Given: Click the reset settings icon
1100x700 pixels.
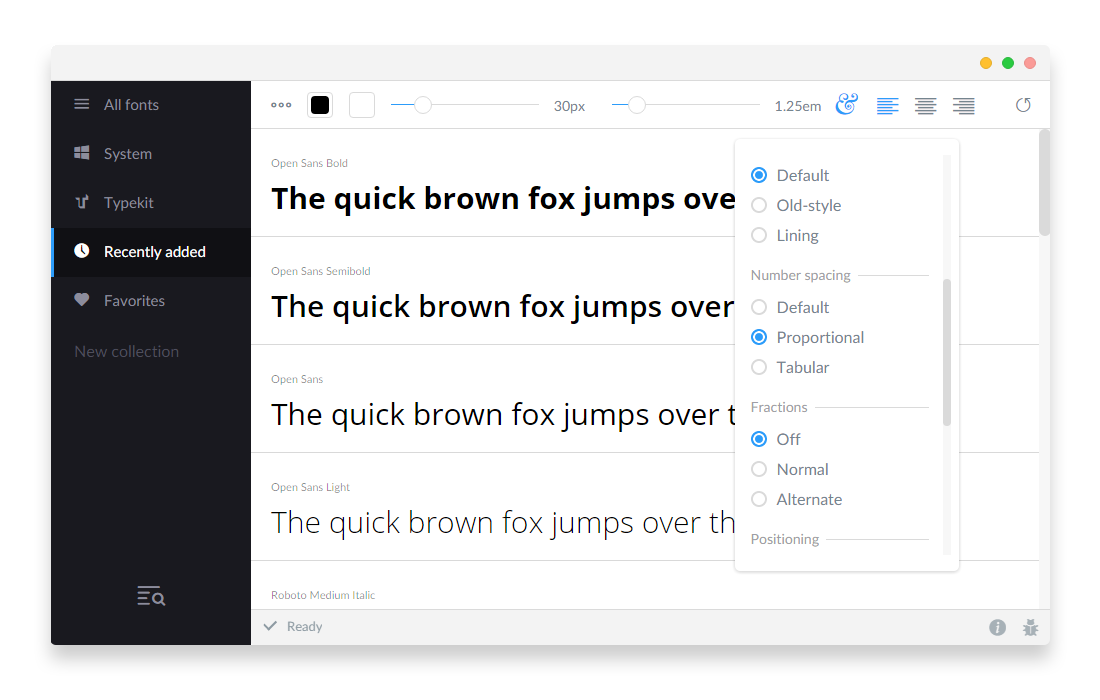Looking at the screenshot, I should [1024, 105].
